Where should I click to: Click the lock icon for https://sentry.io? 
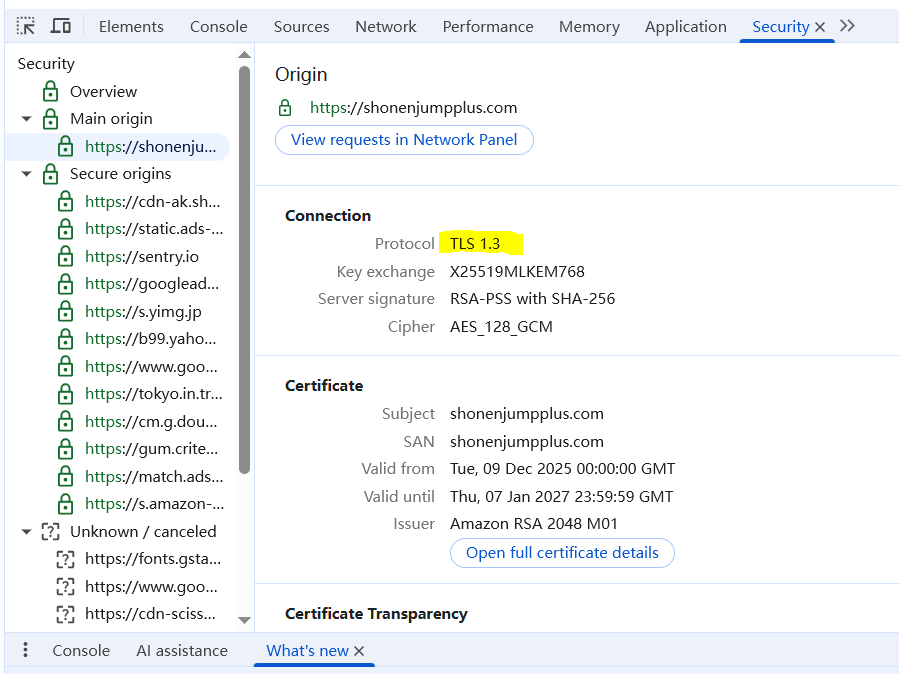(x=65, y=256)
